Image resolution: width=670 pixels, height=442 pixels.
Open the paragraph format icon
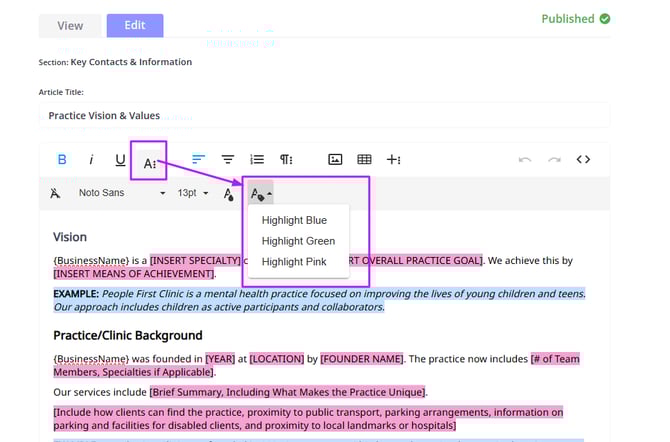pyautogui.click(x=287, y=160)
